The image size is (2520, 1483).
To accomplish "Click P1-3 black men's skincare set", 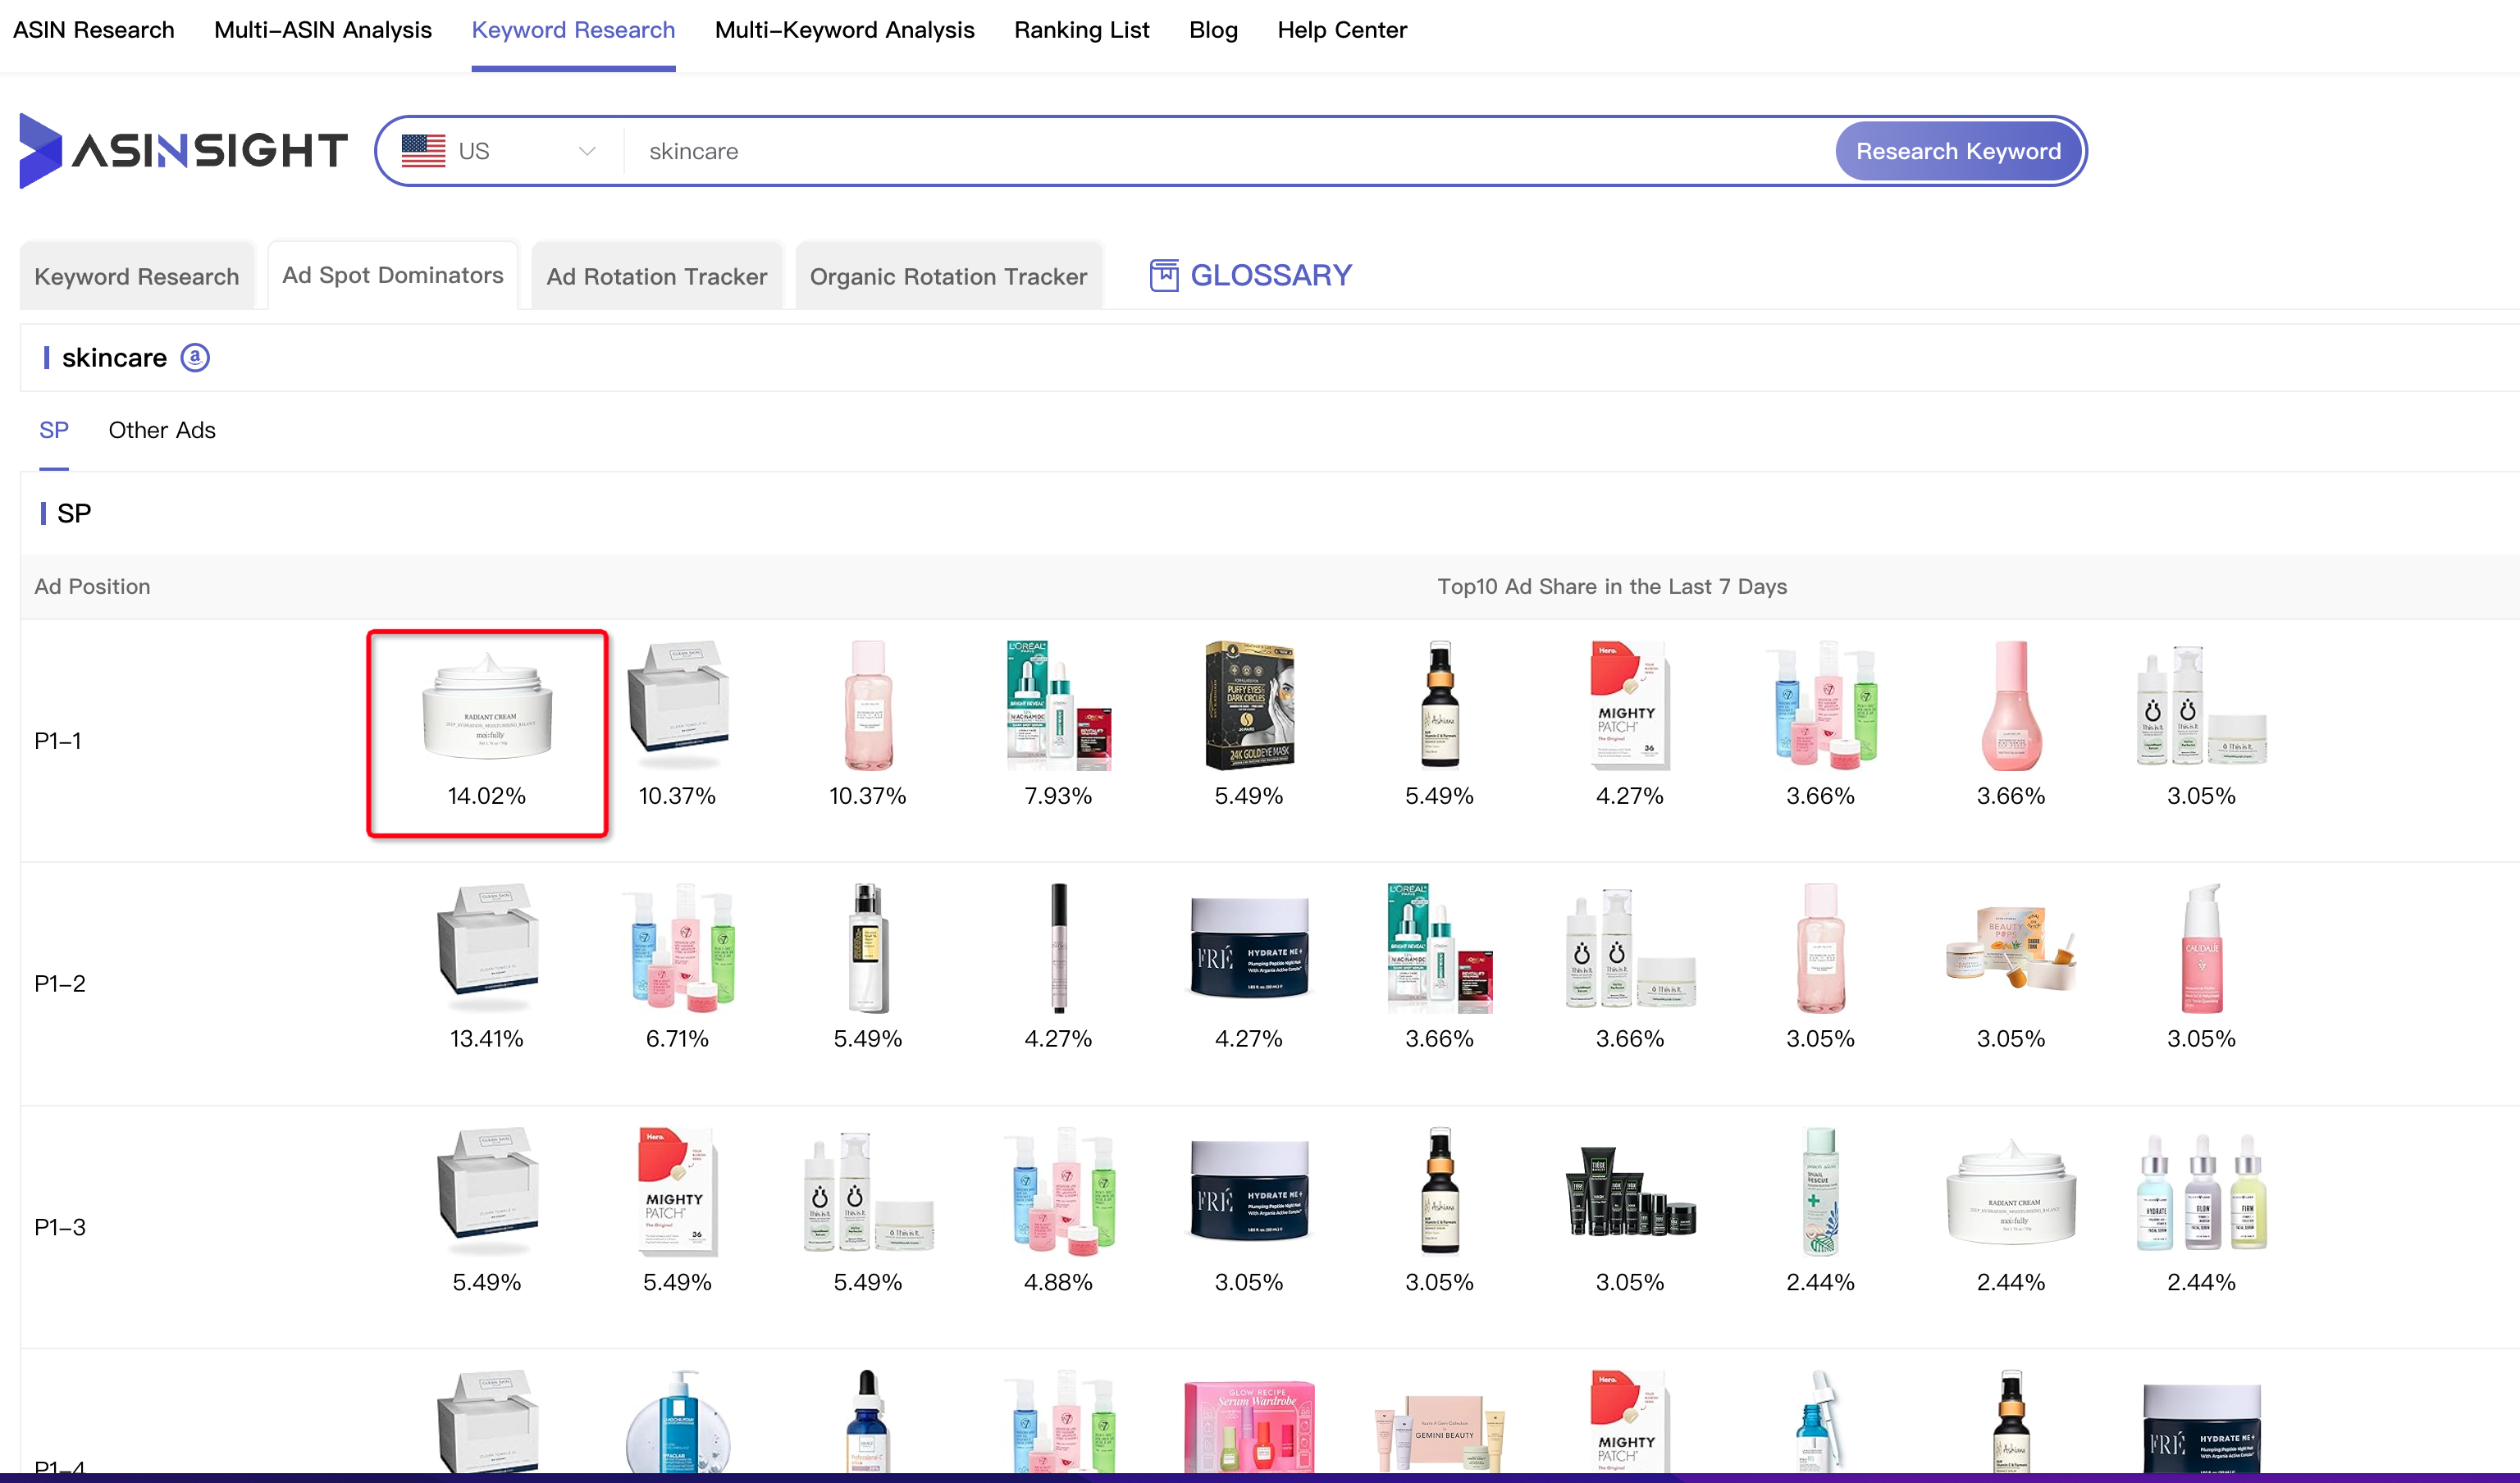I will pos(1629,1191).
